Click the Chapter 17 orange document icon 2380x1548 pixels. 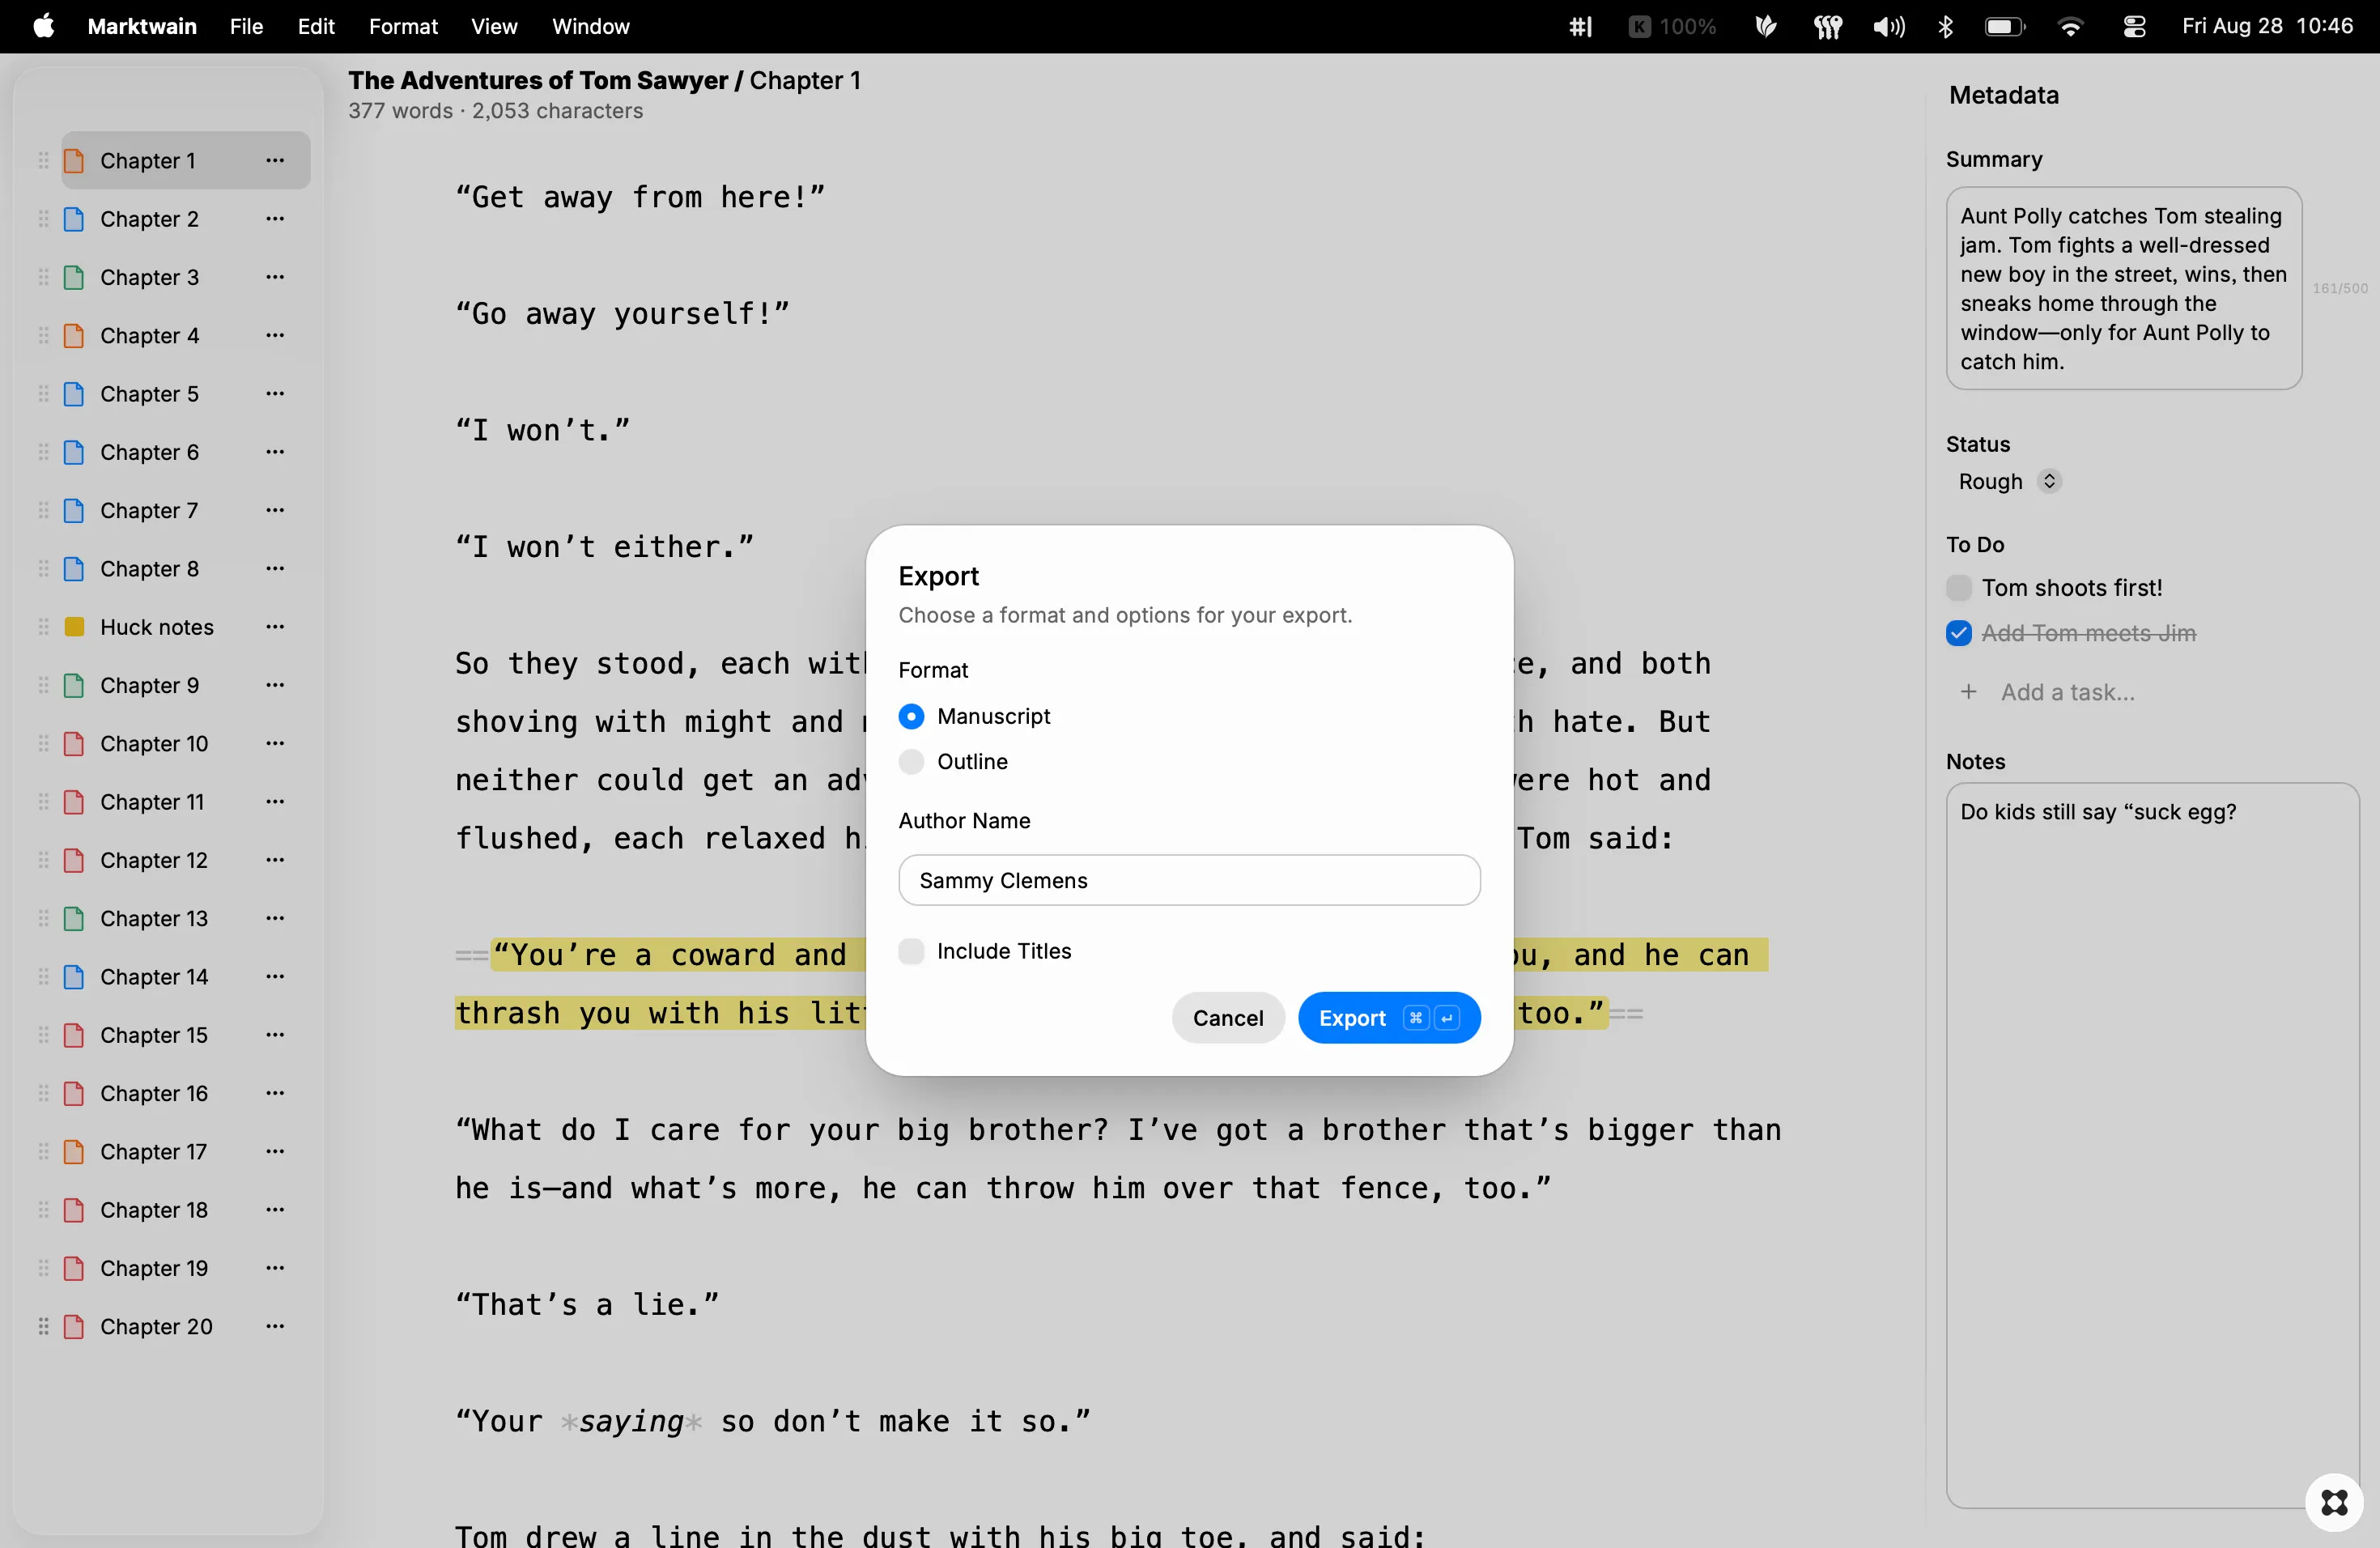tap(74, 1152)
